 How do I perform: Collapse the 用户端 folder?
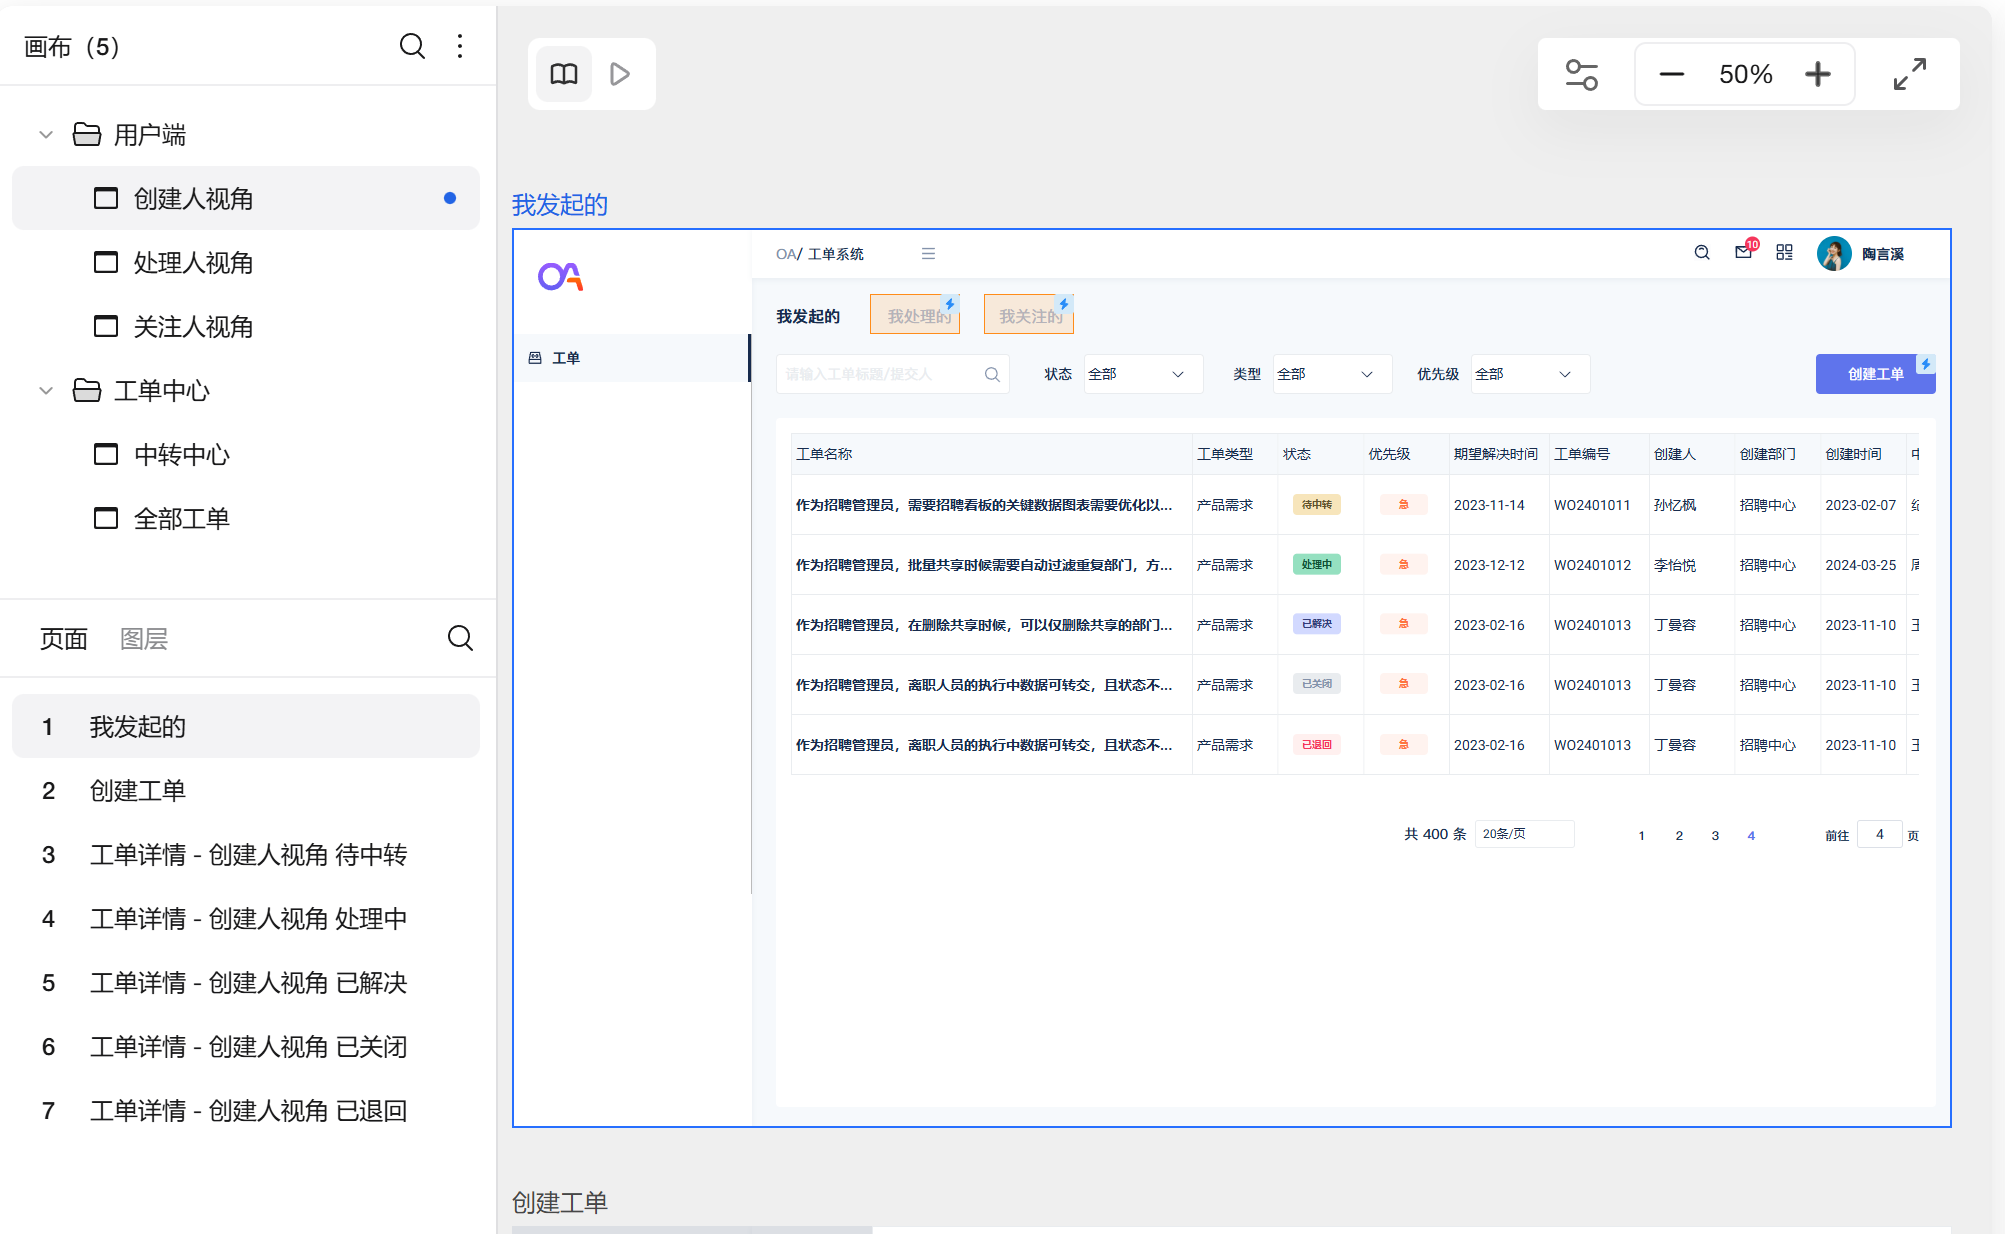(x=46, y=135)
